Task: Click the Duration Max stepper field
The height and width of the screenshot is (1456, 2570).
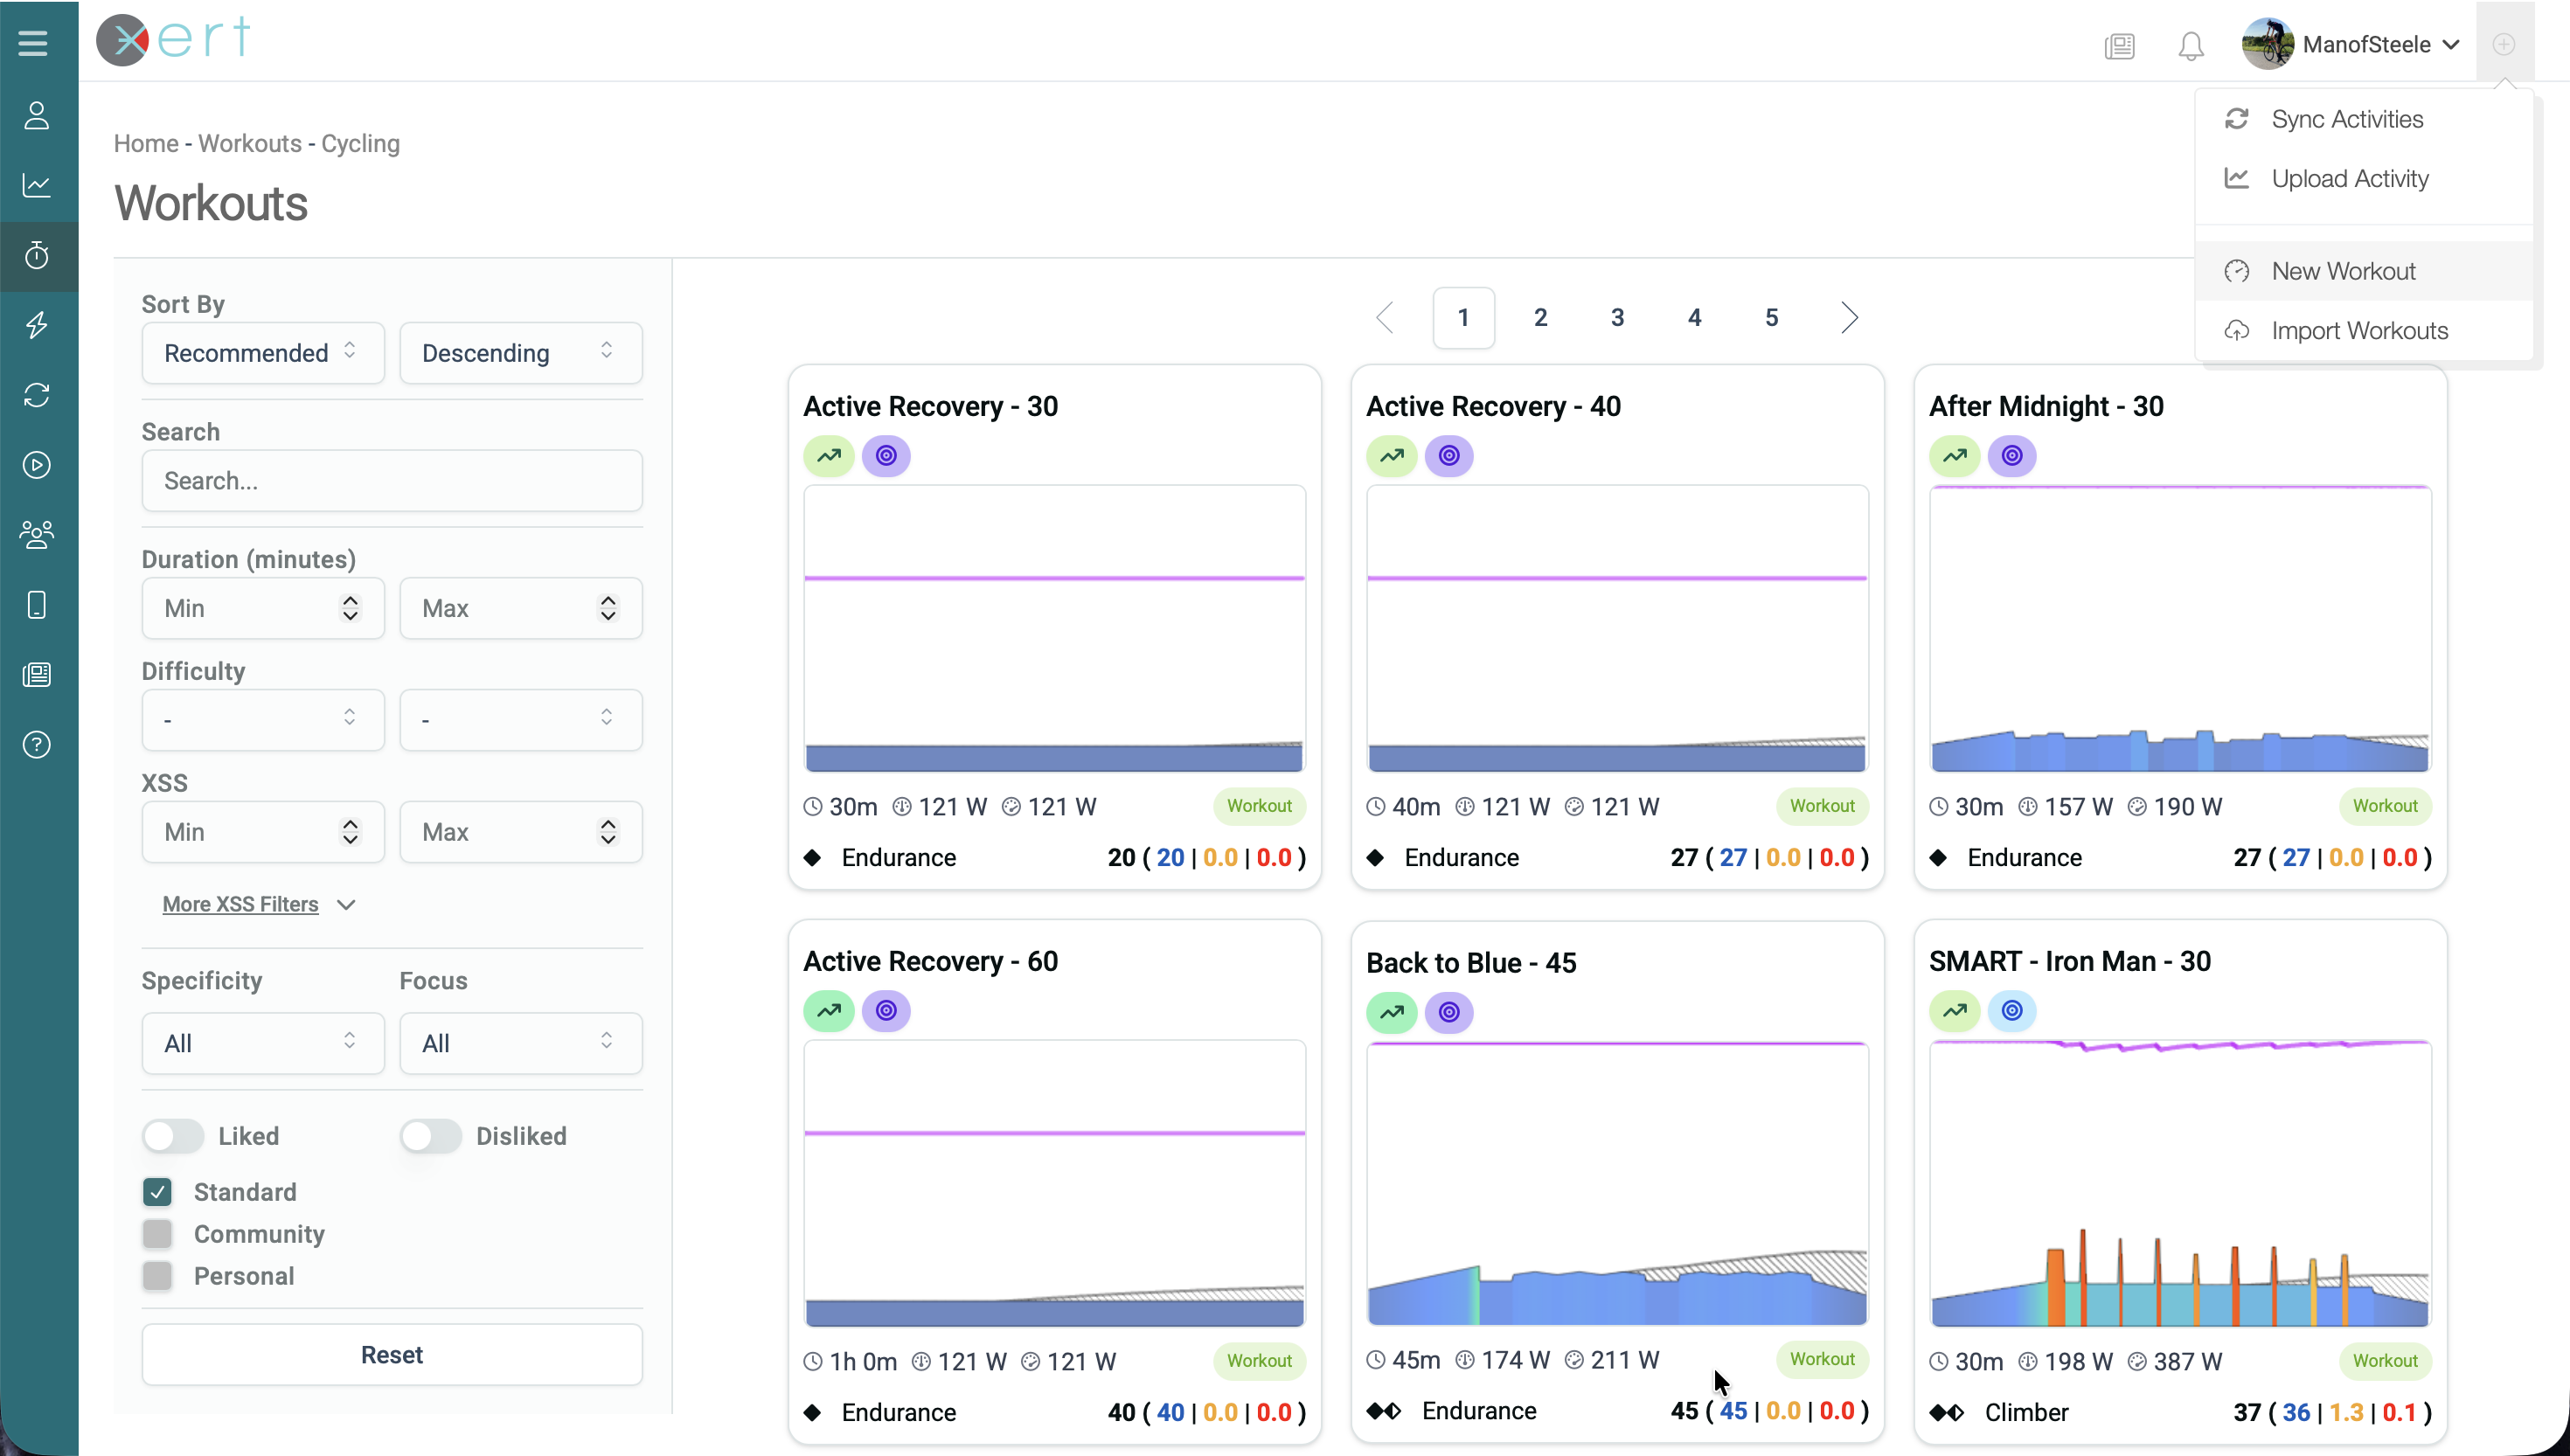Action: pyautogui.click(x=520, y=608)
